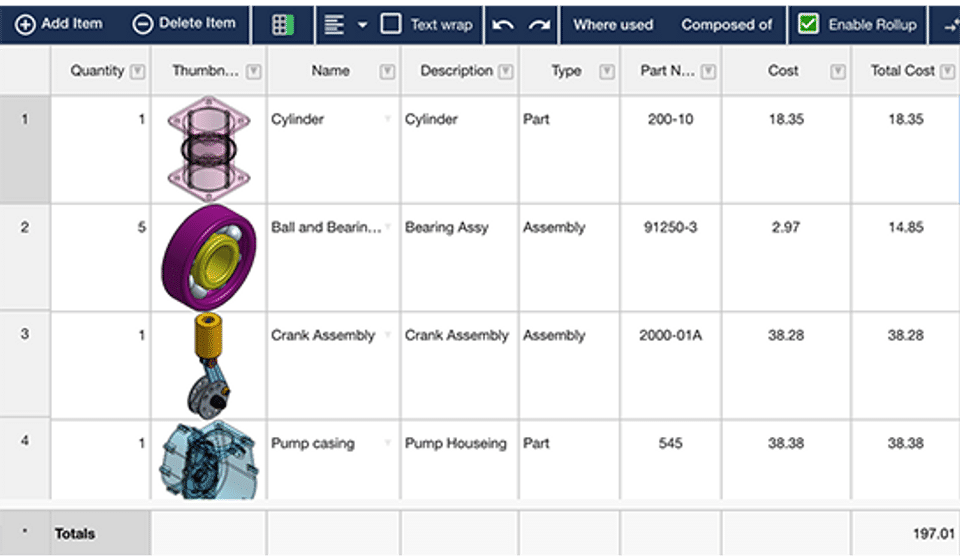The height and width of the screenshot is (560, 960).
Task: Click the undo arrow icon
Action: 503,26
